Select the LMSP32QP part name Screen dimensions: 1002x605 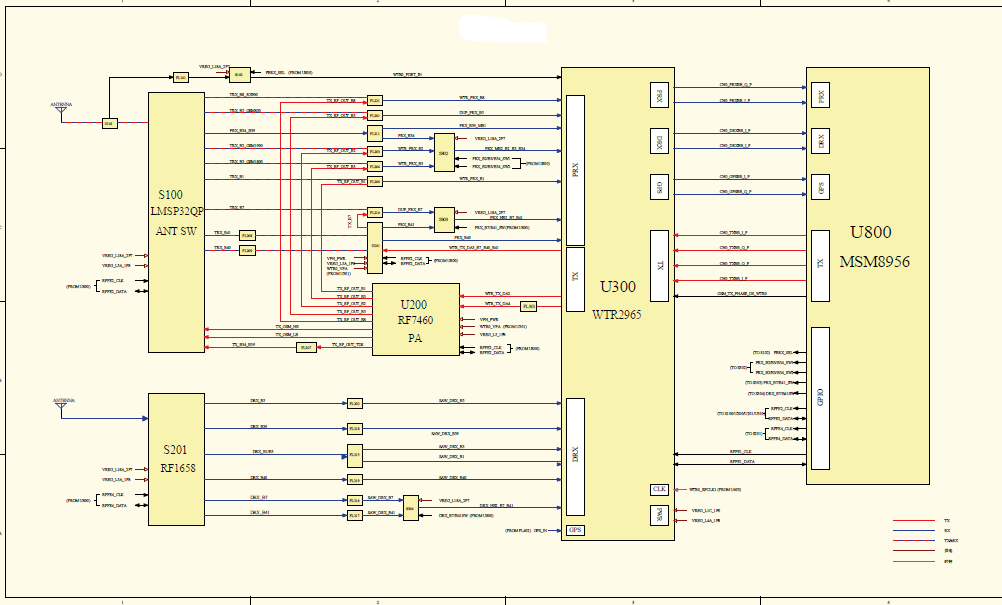pos(177,211)
